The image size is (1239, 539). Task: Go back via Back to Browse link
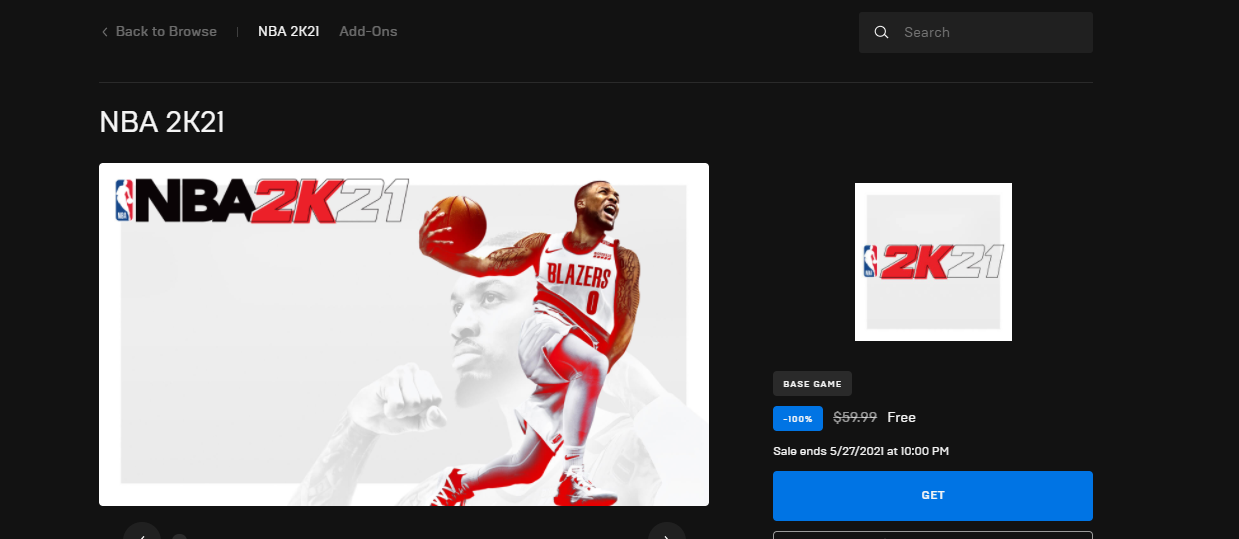(158, 32)
